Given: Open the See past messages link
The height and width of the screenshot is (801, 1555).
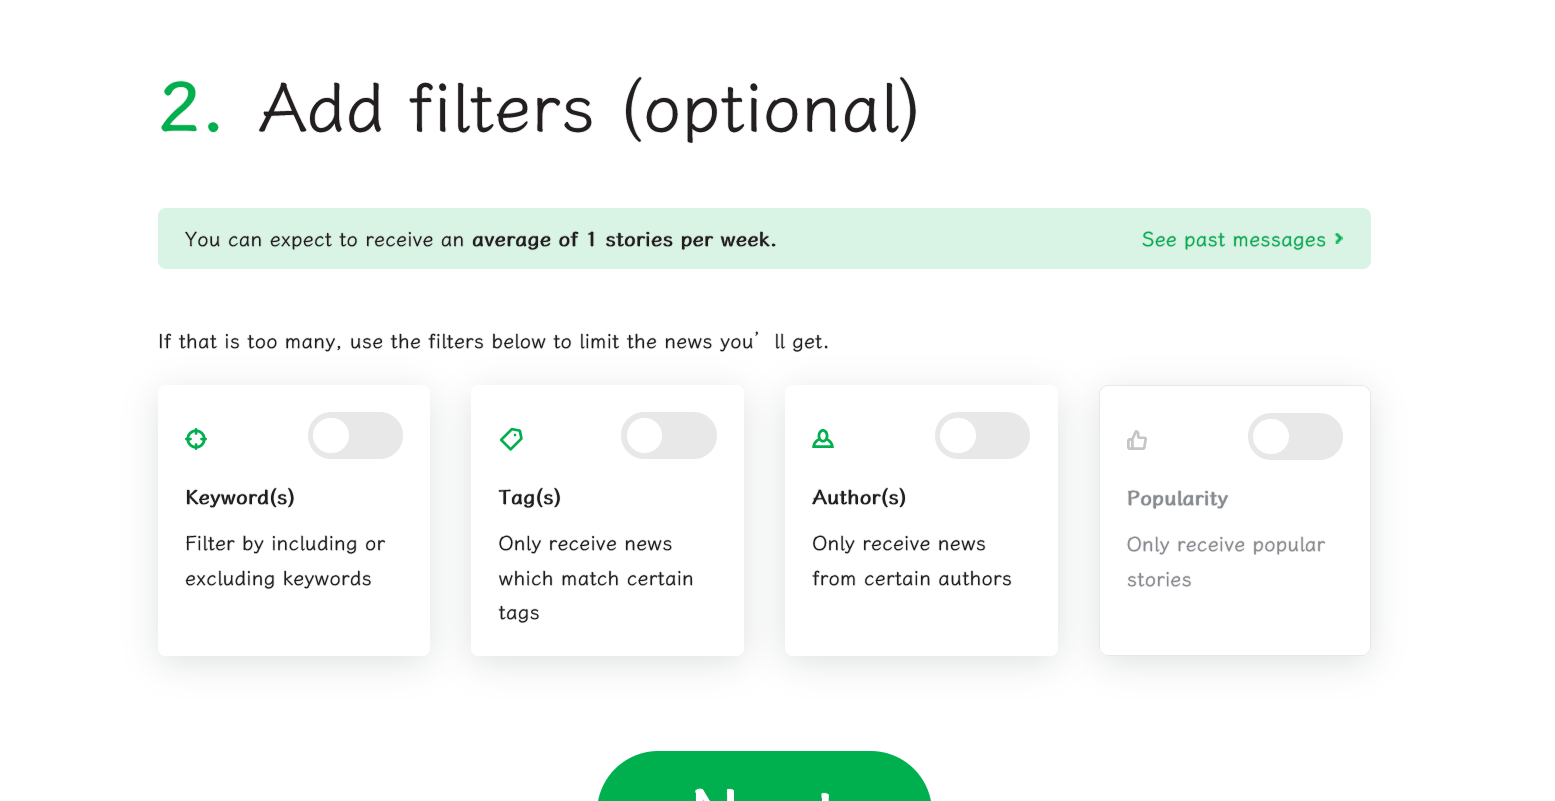Looking at the screenshot, I should (x=1233, y=240).
